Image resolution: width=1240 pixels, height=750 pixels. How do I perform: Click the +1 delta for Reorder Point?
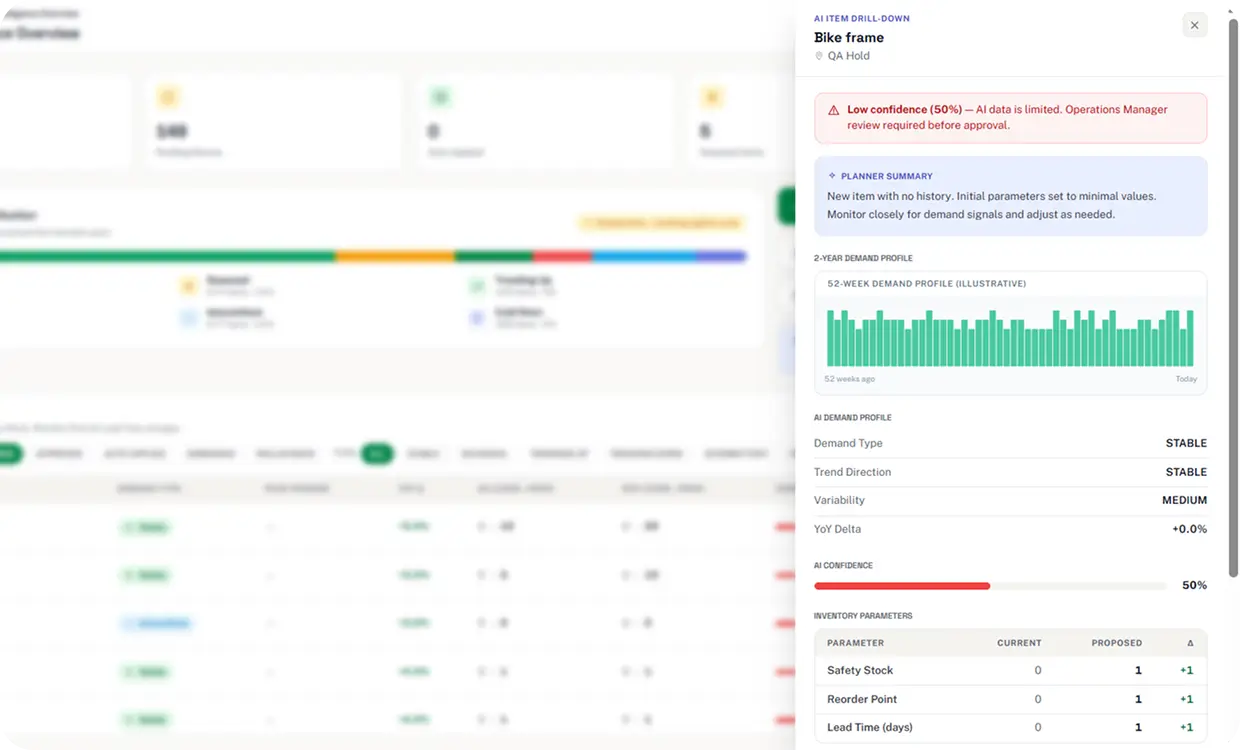coord(1186,699)
